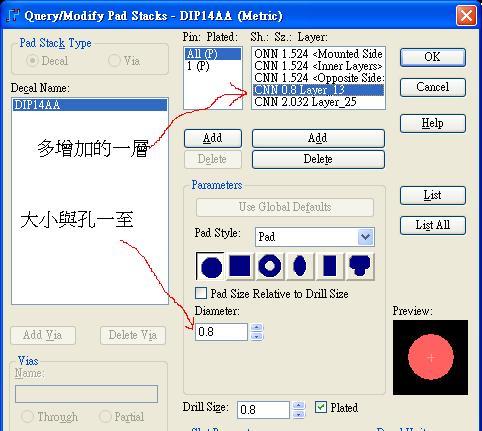This screenshot has width=482, height=431.
Task: Select the DIP14AA decal name entry
Action: (x=90, y=105)
